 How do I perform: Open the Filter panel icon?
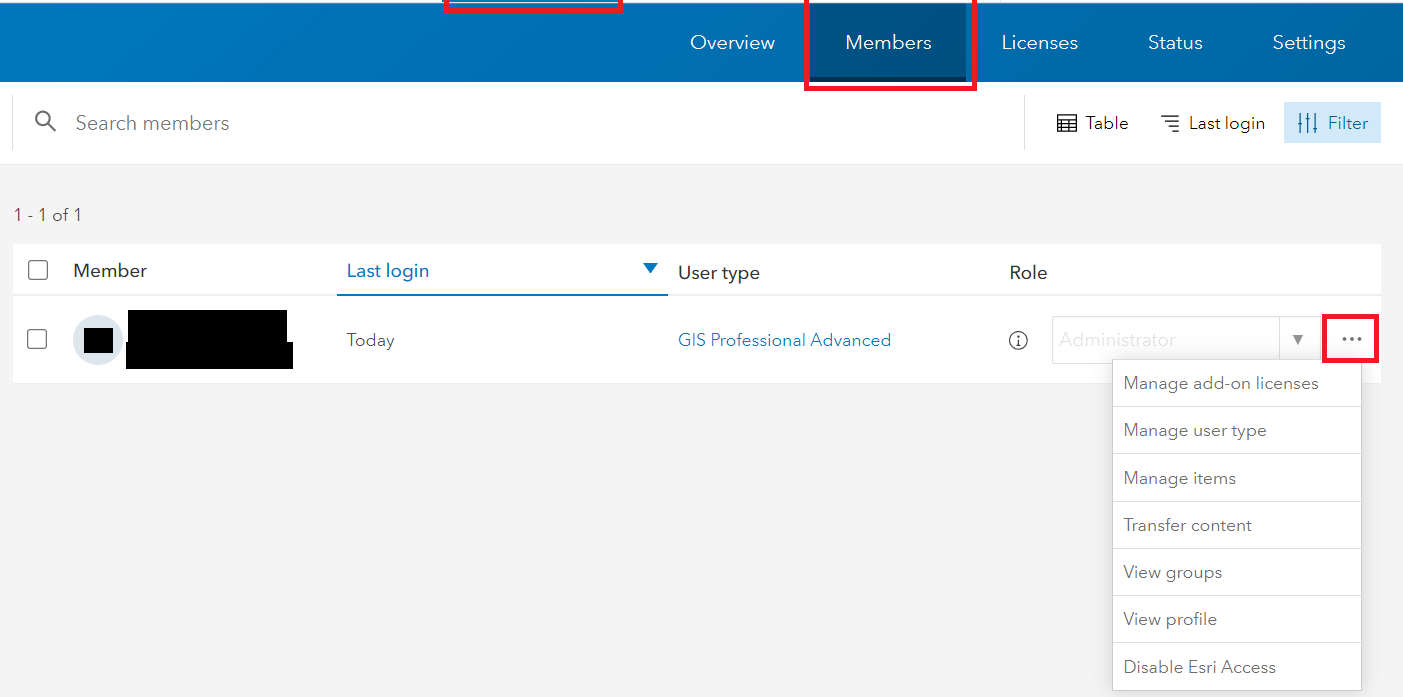click(x=1331, y=122)
